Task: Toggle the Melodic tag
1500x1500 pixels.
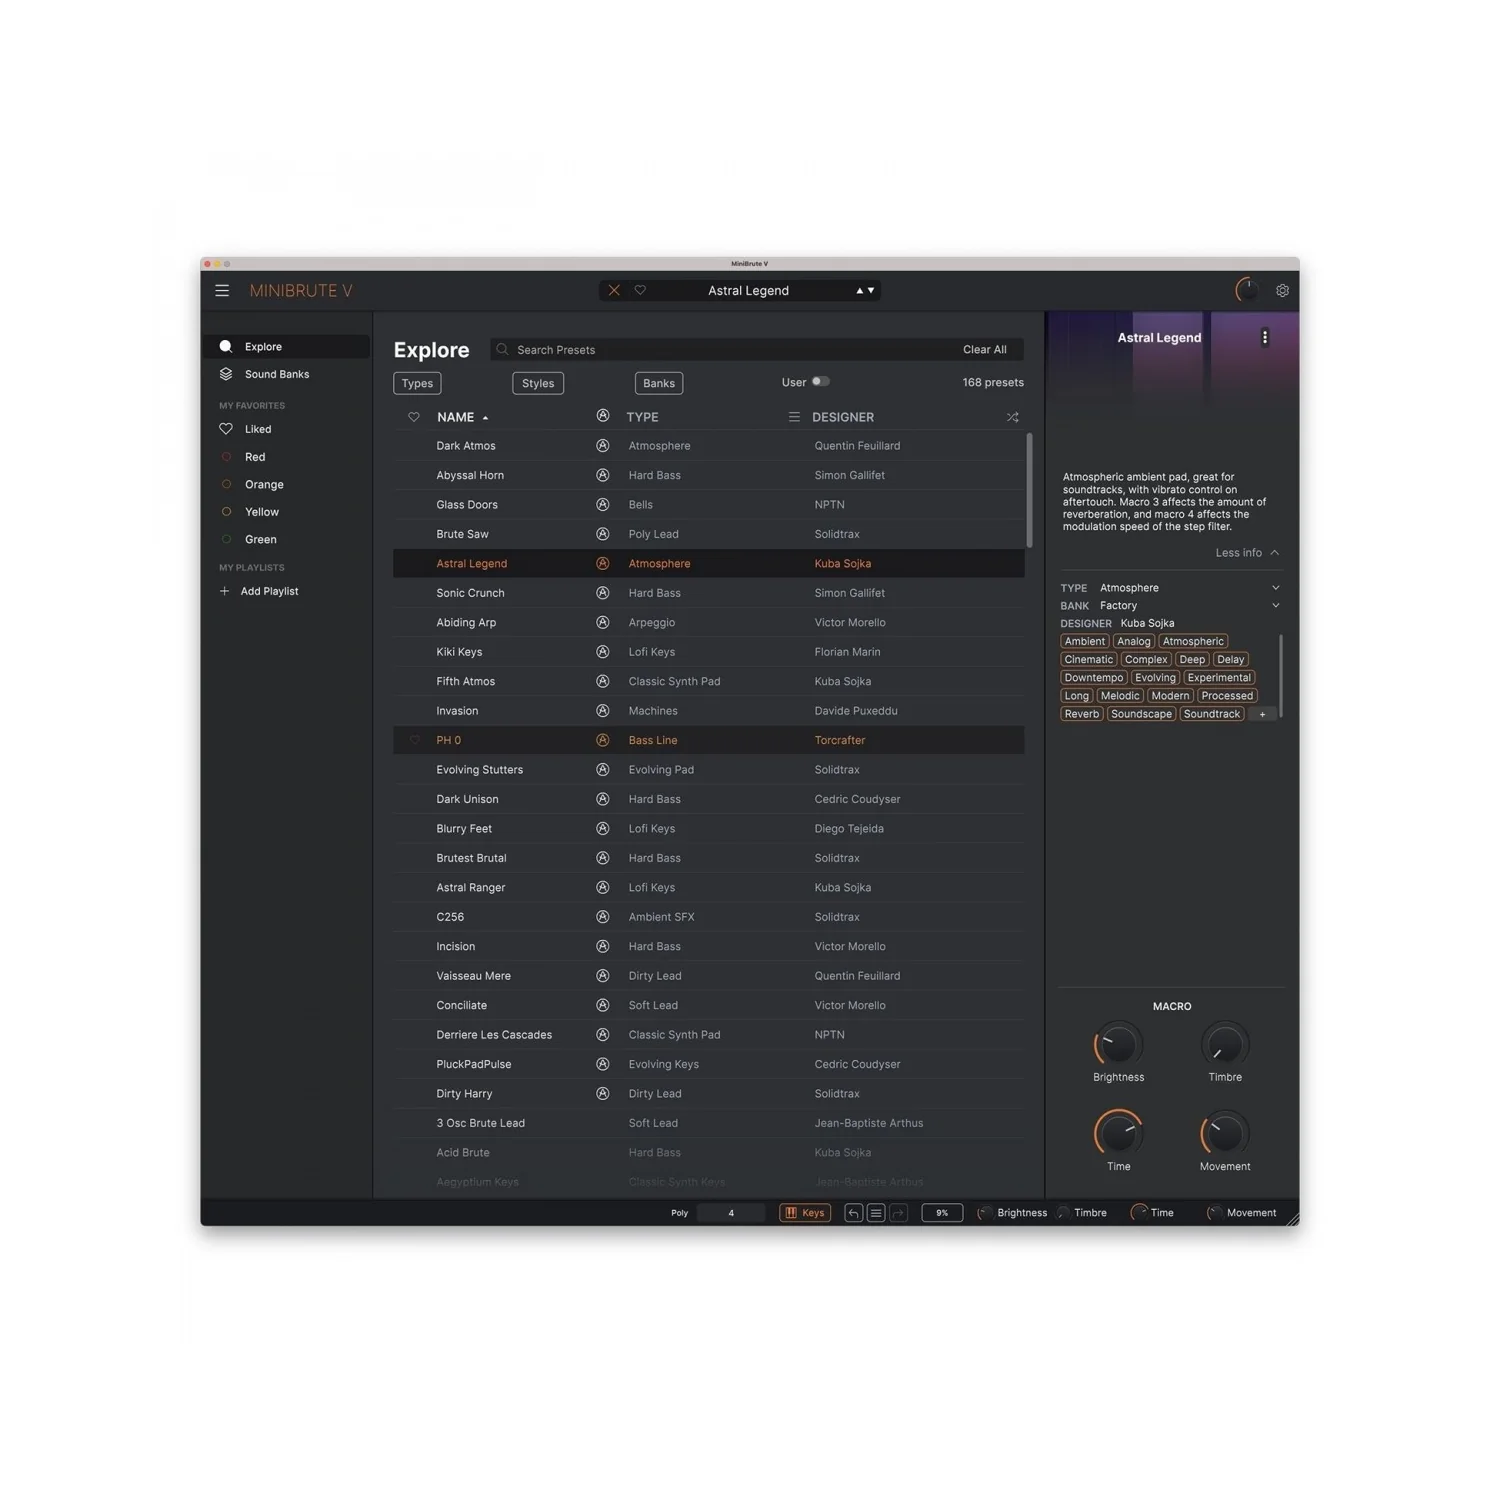Action: (x=1120, y=696)
